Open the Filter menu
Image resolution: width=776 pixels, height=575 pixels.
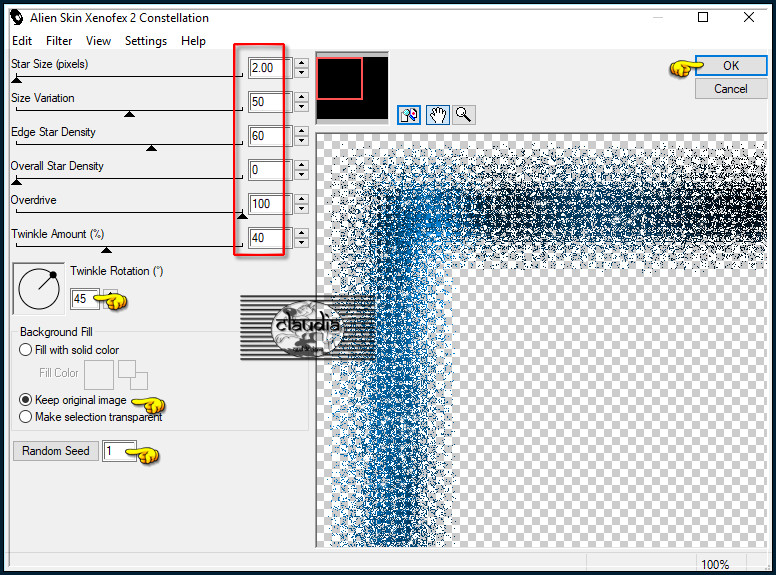(x=59, y=41)
